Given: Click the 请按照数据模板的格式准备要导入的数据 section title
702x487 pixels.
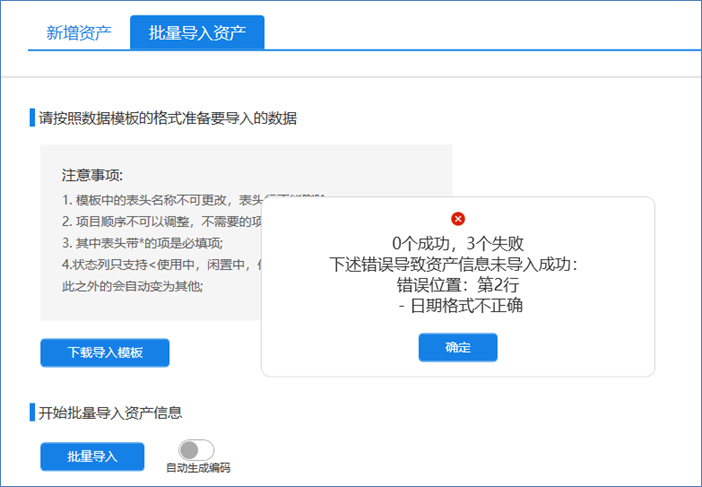Looking at the screenshot, I should click(x=167, y=118).
